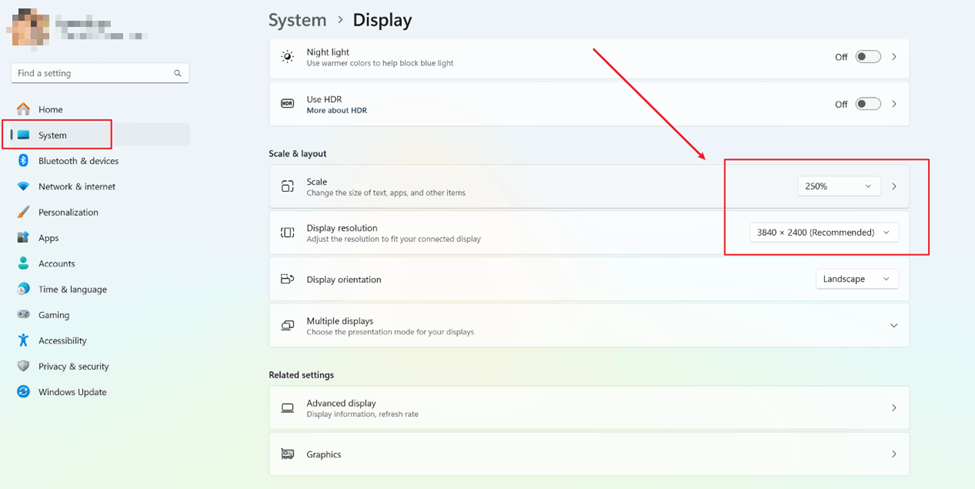The width and height of the screenshot is (975, 489).
Task: Click the Accounts person icon
Action: pos(24,263)
